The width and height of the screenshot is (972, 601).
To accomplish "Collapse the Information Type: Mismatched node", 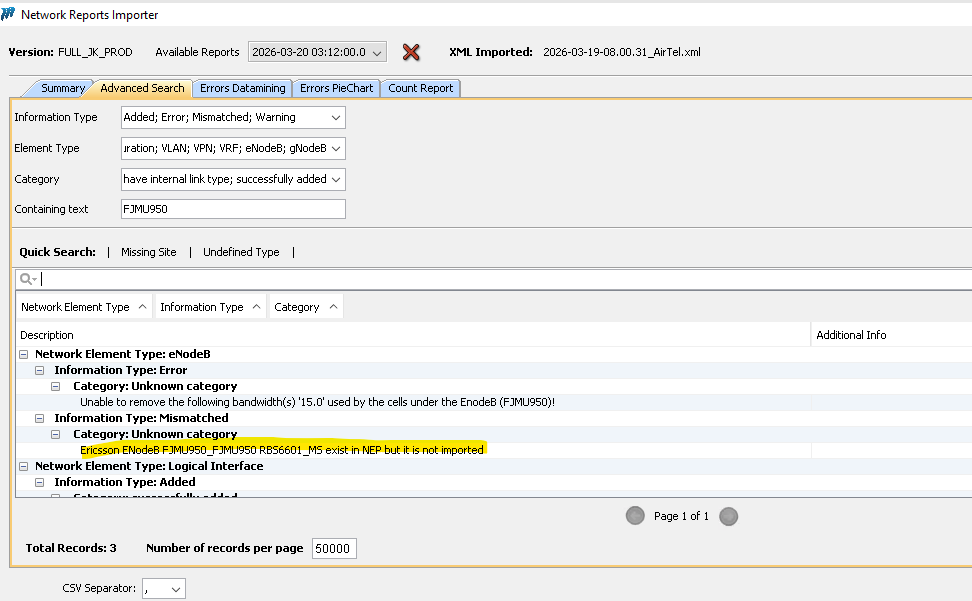I will (40, 418).
